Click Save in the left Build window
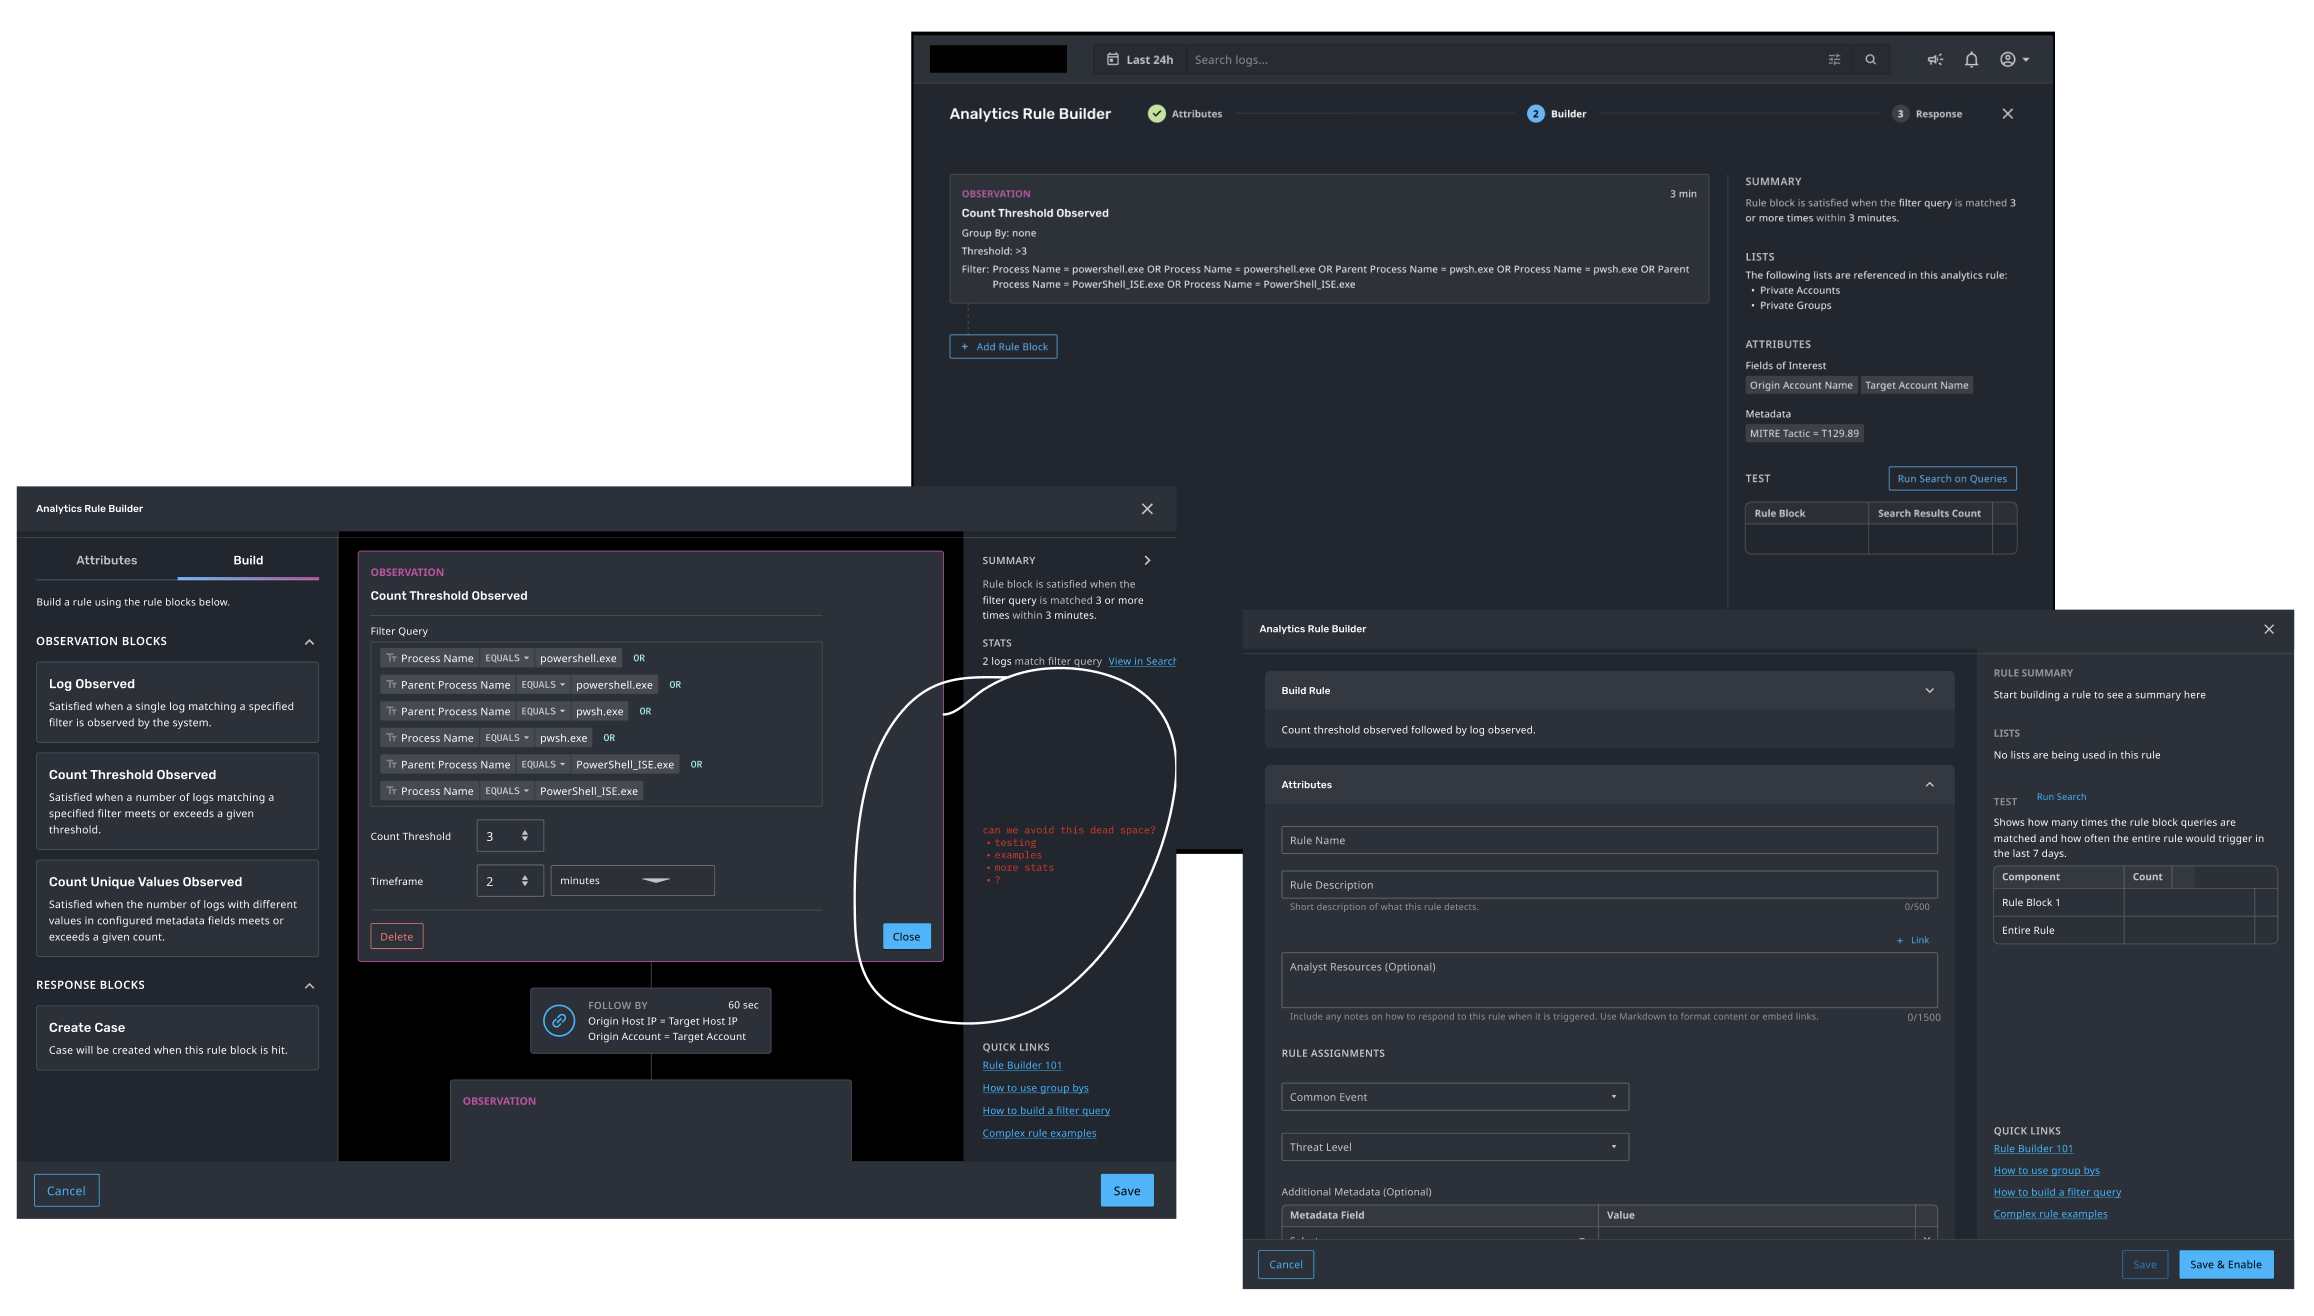The width and height of the screenshot is (2314, 1316). (x=1127, y=1191)
